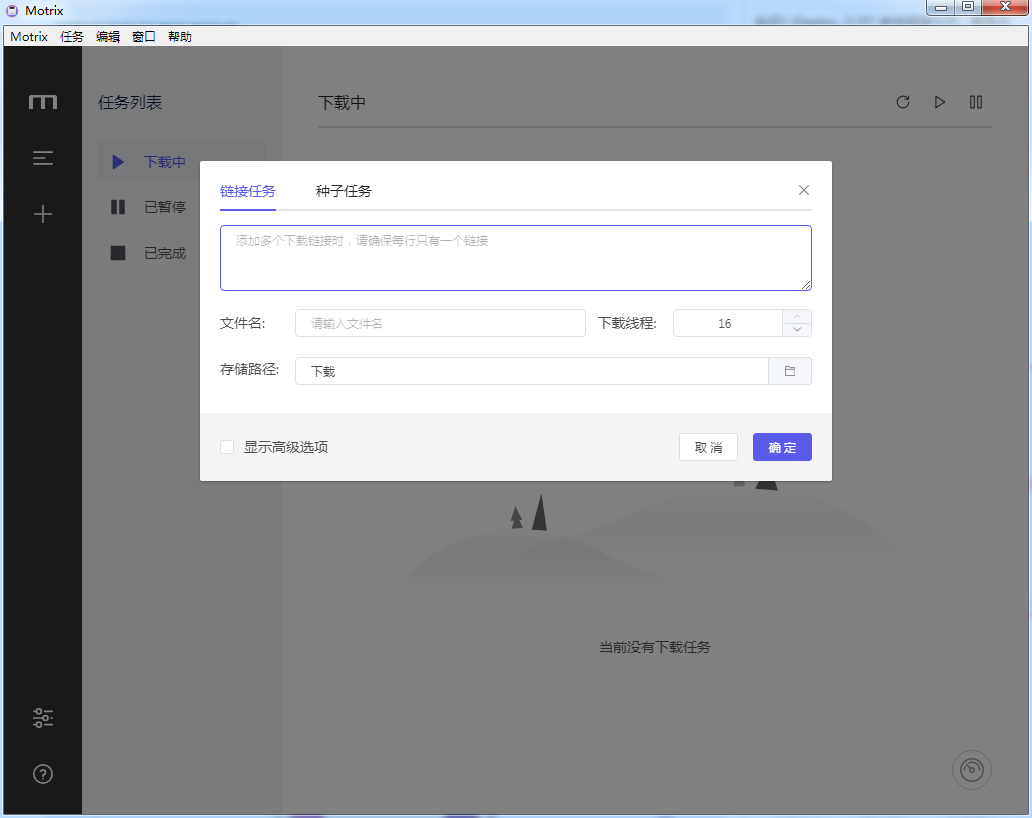Pause all downloads with the pause icon
Screen dimensions: 1032x818
click(975, 102)
